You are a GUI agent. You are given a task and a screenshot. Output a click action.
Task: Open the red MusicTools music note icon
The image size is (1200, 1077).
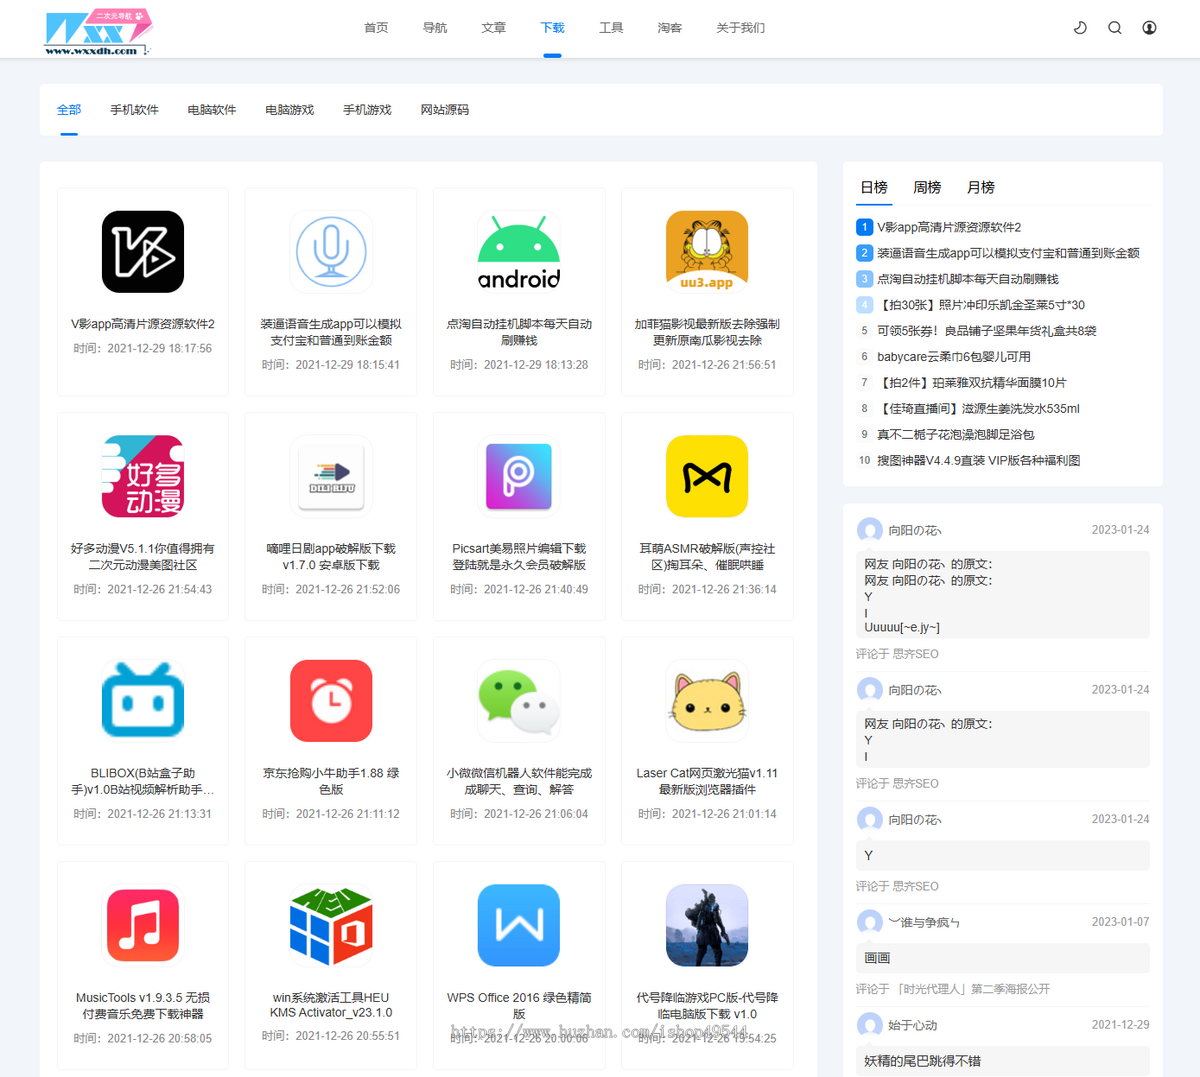click(x=143, y=925)
